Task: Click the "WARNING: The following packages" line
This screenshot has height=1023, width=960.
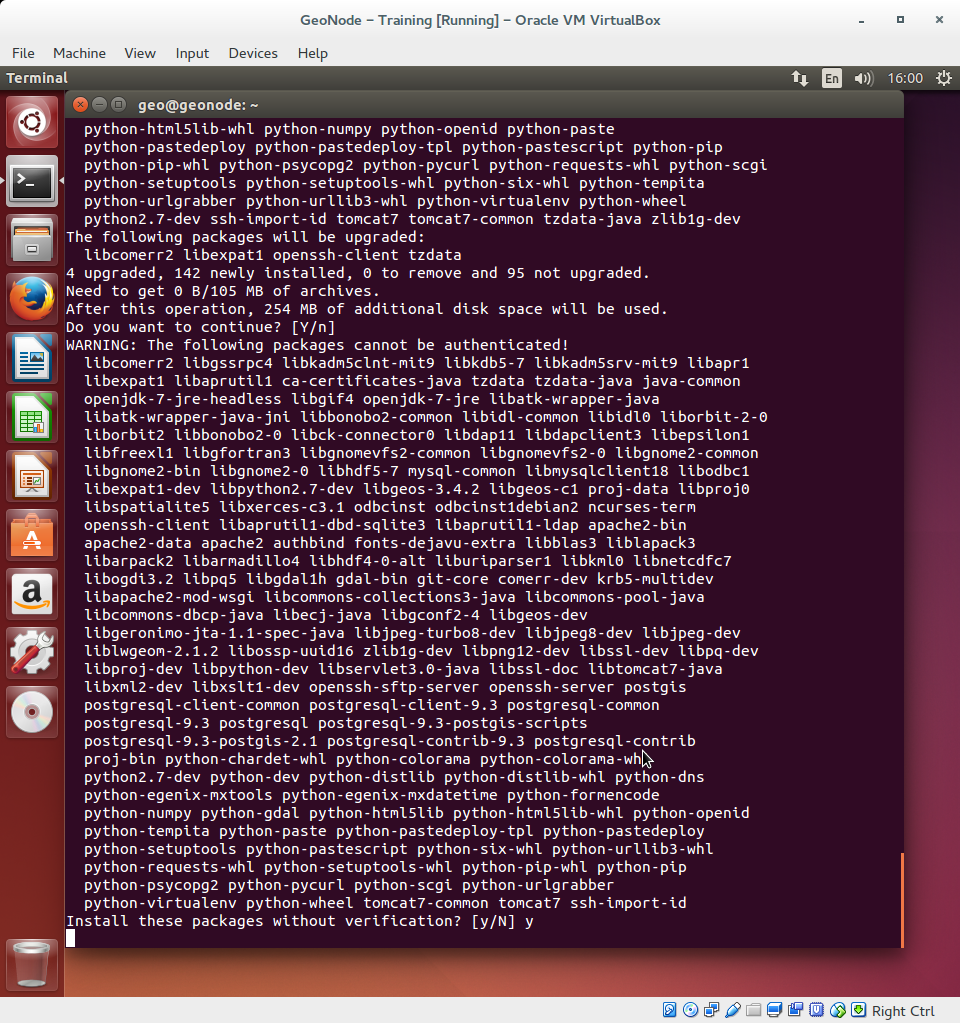Action: click(x=317, y=345)
